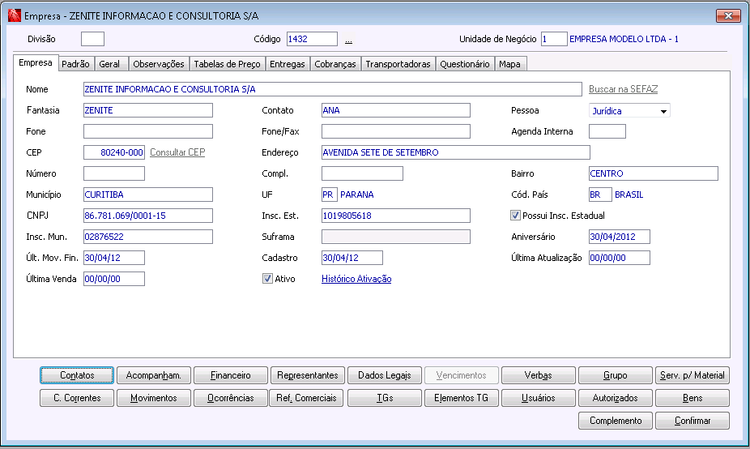Click the Agenda Interna field

tap(607, 131)
